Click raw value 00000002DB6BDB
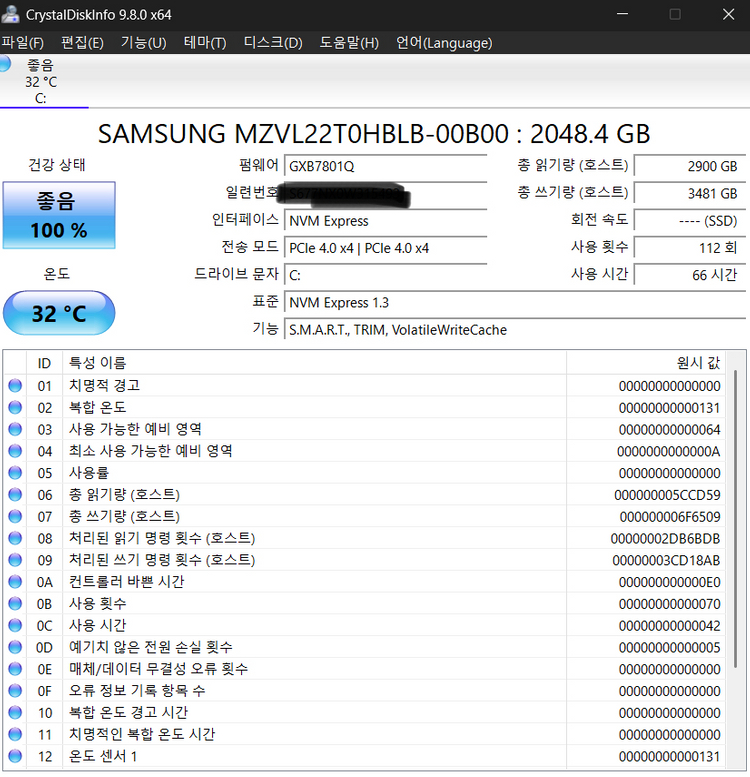Image resolution: width=750 pixels, height=777 pixels. pyautogui.click(x=665, y=539)
